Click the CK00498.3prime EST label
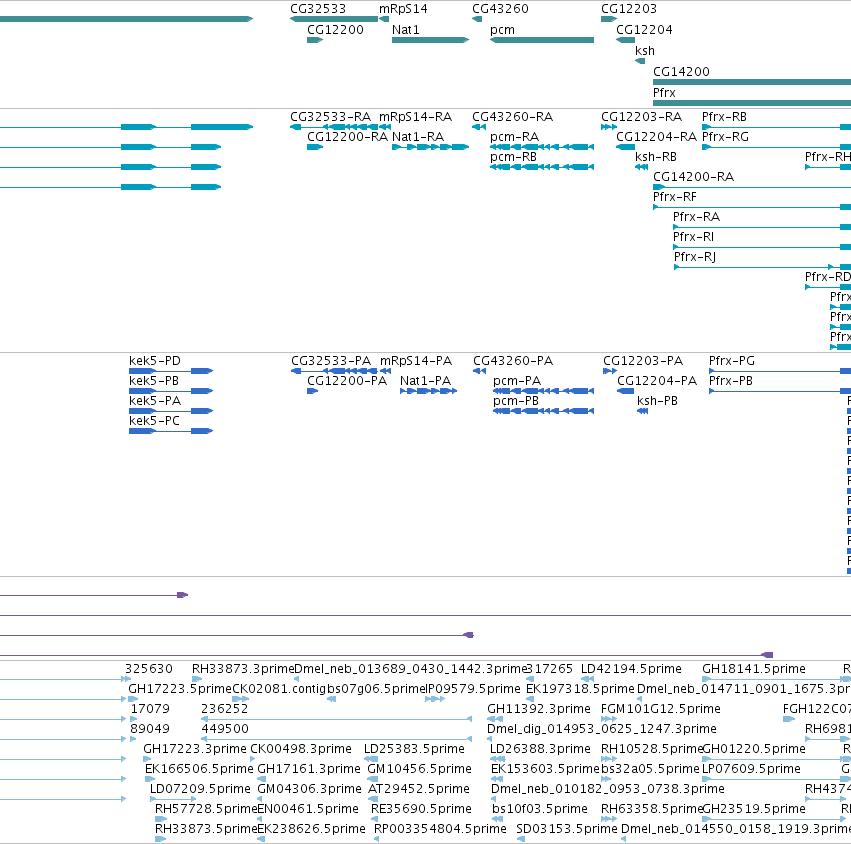The height and width of the screenshot is (844, 851). [301, 749]
